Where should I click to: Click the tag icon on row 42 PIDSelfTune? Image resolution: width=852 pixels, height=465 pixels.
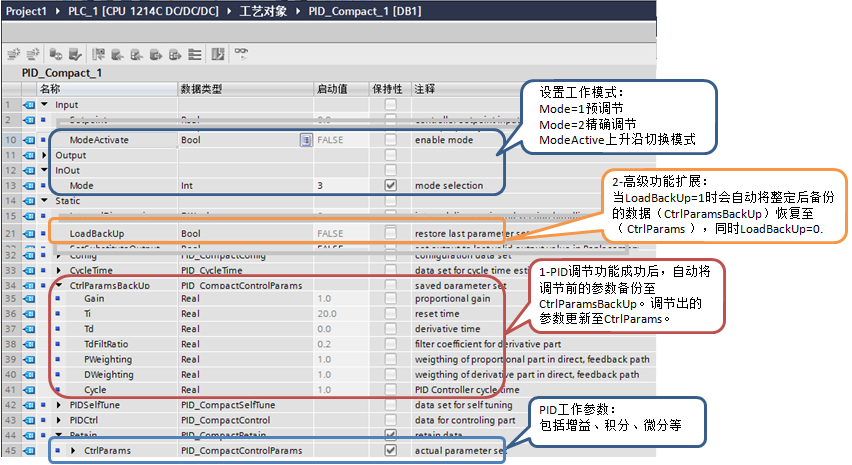pos(29,405)
